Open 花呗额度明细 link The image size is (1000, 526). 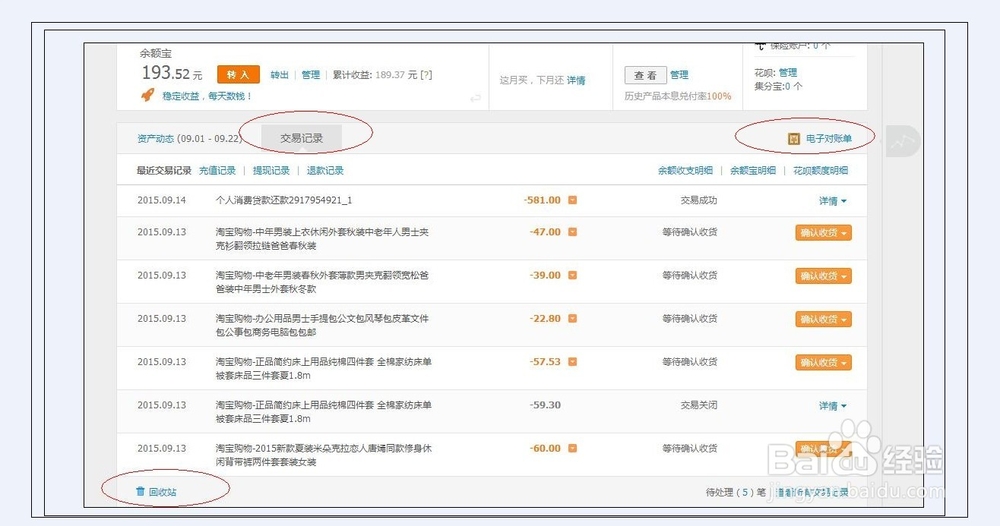821,170
